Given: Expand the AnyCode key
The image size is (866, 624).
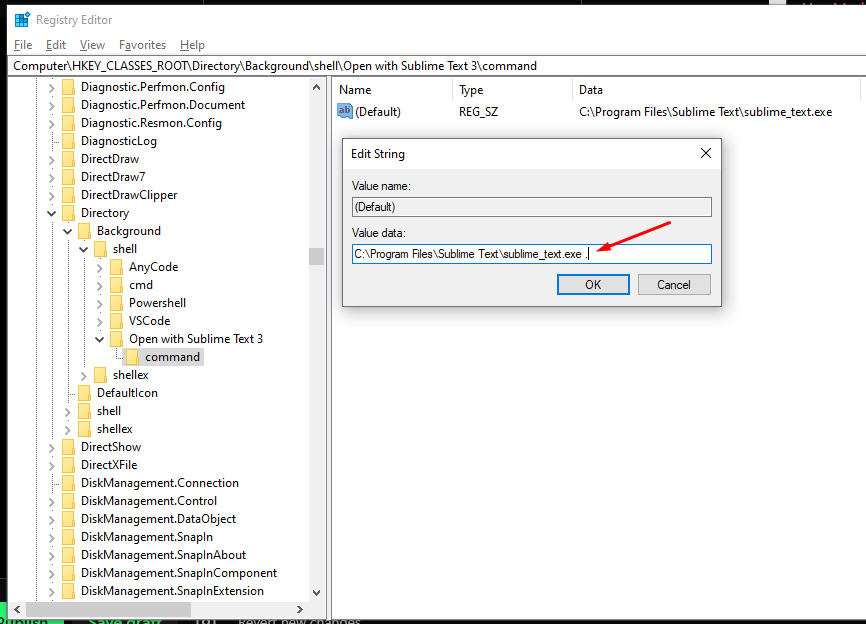Looking at the screenshot, I should coord(99,268).
